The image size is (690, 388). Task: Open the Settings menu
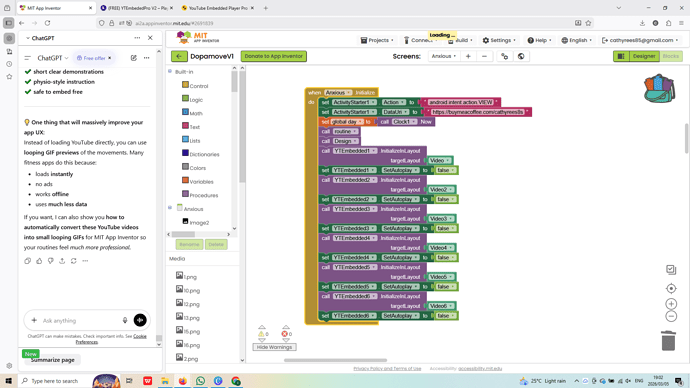[499, 40]
